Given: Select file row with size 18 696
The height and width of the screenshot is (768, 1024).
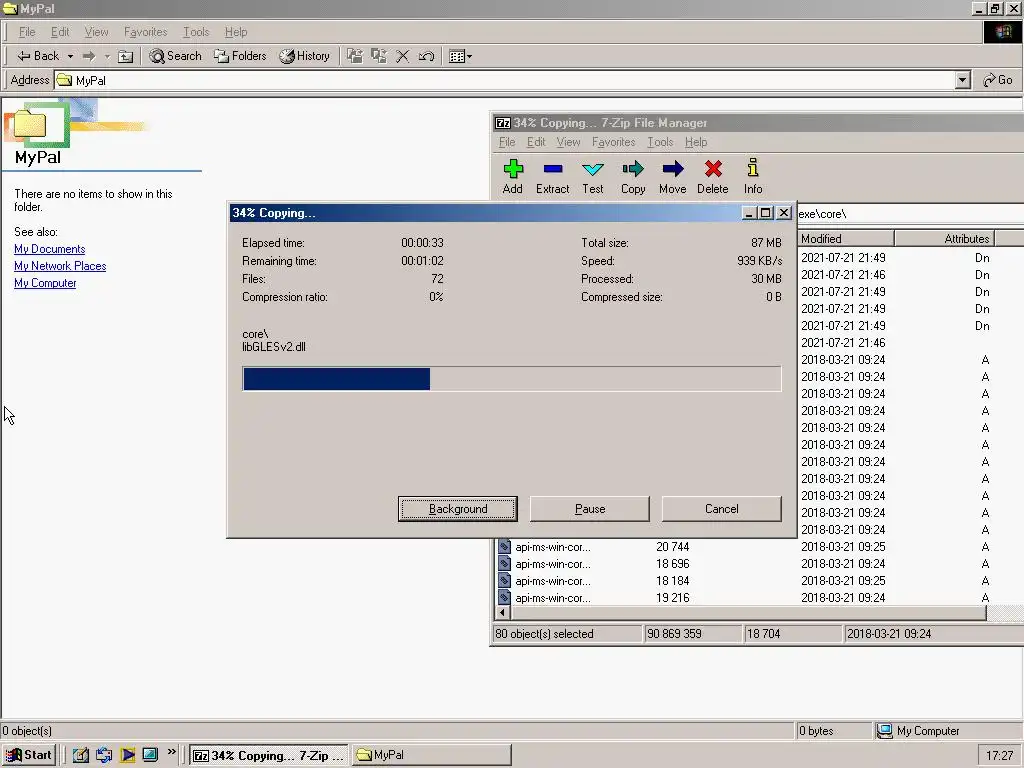Looking at the screenshot, I should pos(744,564).
